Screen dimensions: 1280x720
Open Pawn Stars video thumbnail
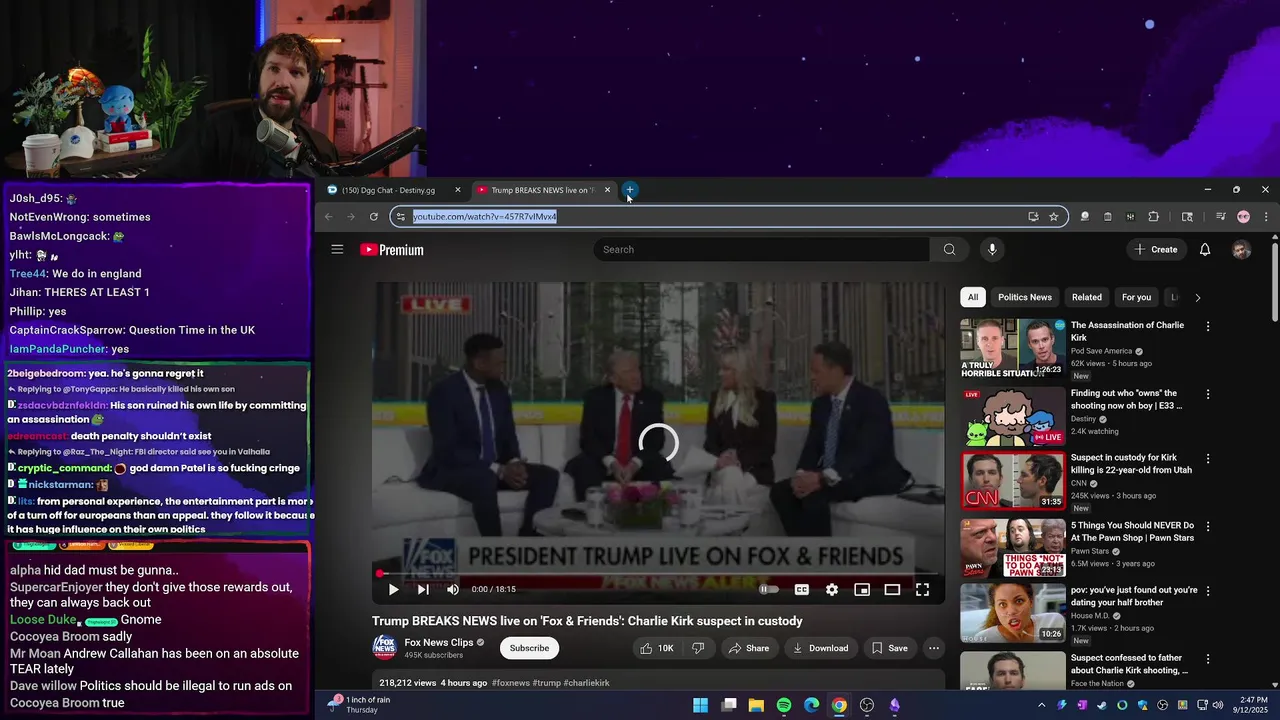[x=1013, y=548]
